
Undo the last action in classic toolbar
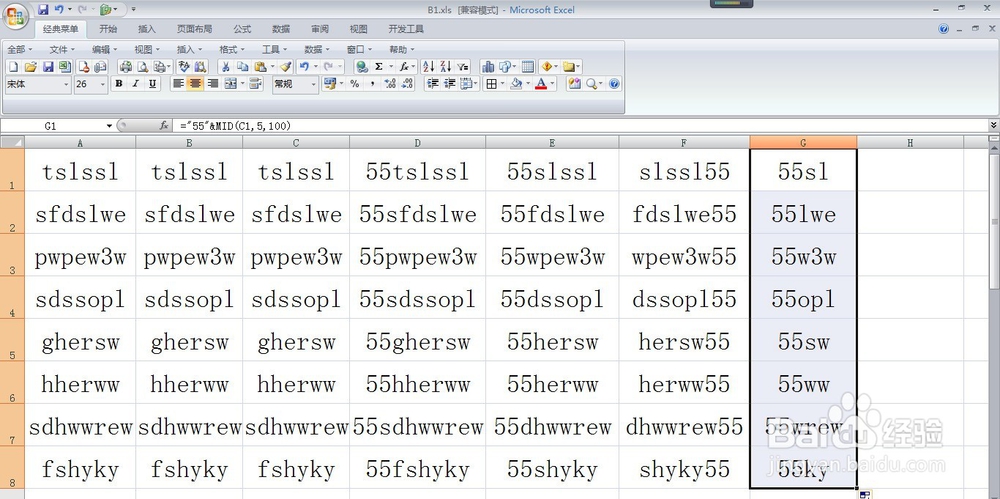[x=304, y=66]
